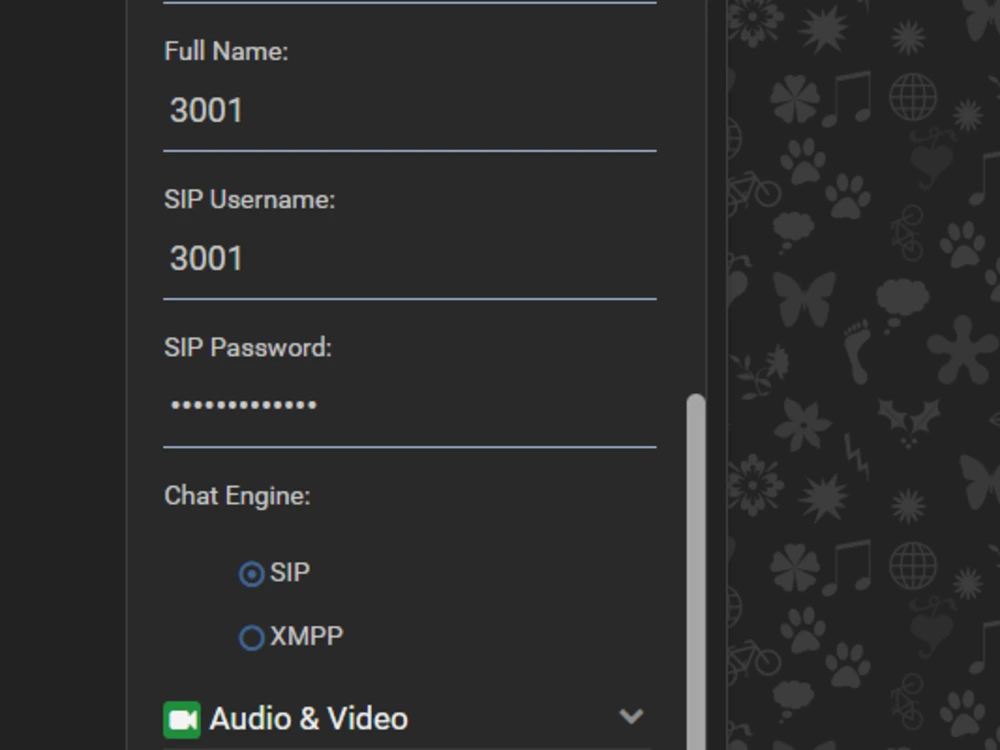Viewport: 1000px width, 750px height.
Task: Click the SIP Username input field
Action: [409, 258]
